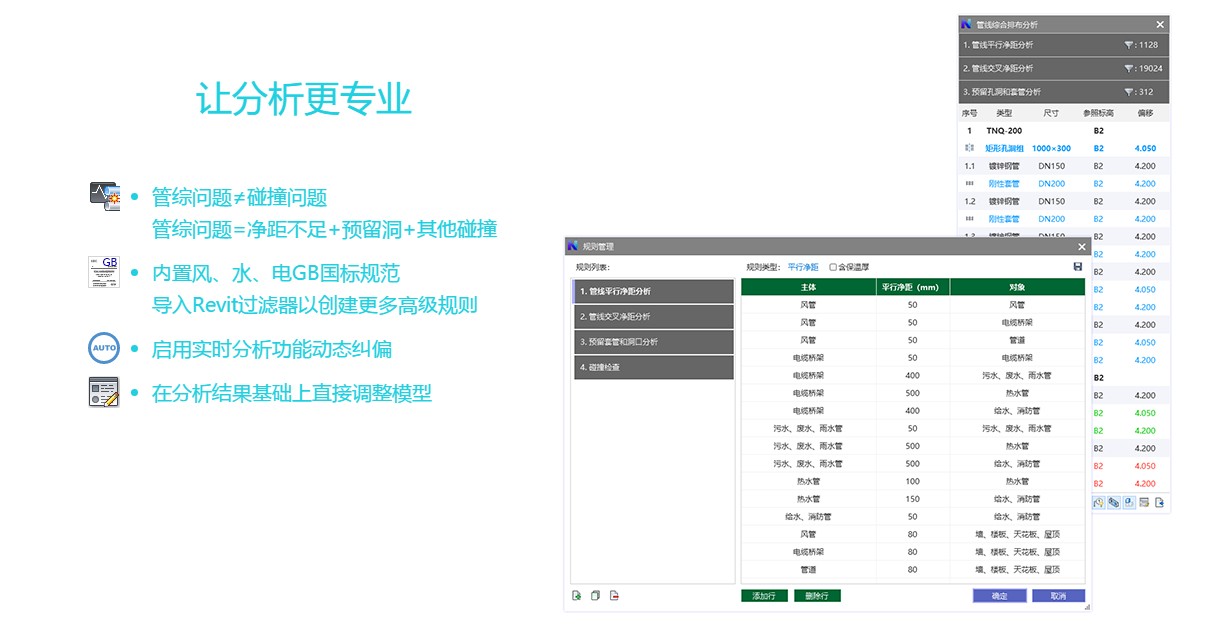Cancel with the 取消 button
This screenshot has width=1219, height=635.
[1057, 596]
